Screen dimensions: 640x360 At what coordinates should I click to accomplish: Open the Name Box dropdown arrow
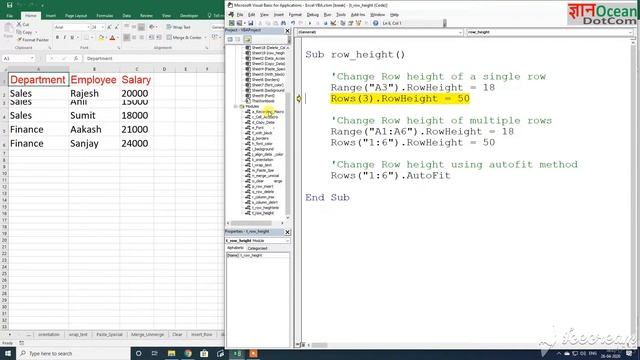[32, 58]
